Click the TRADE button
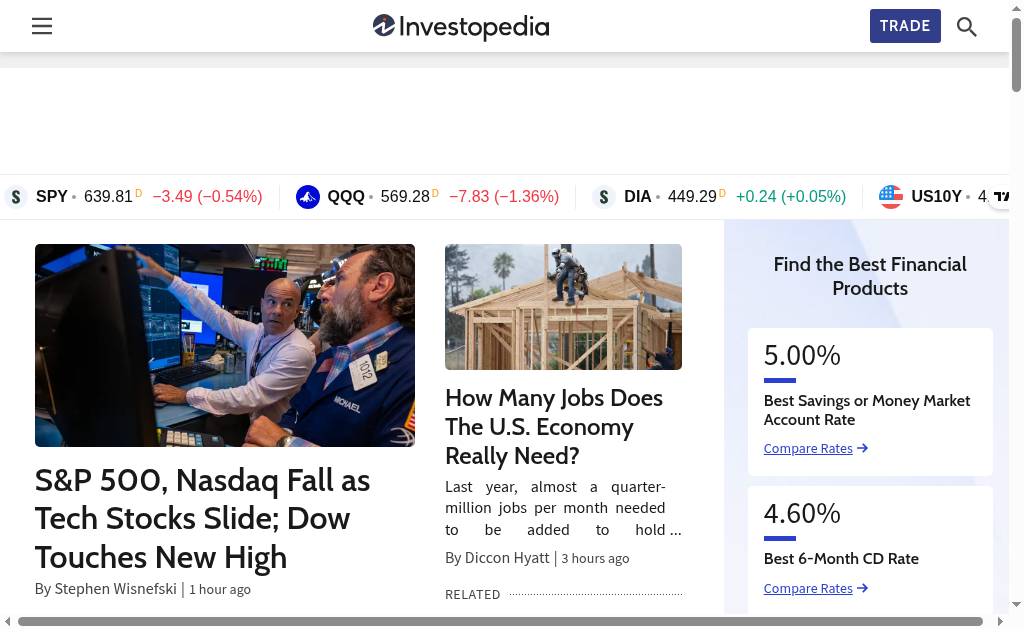1024x629 pixels. 905,26
